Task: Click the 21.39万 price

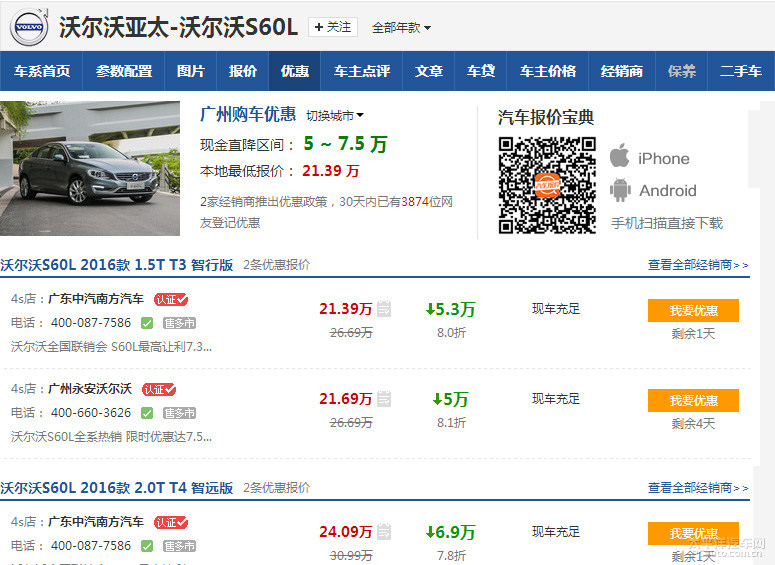Action: pyautogui.click(x=345, y=309)
